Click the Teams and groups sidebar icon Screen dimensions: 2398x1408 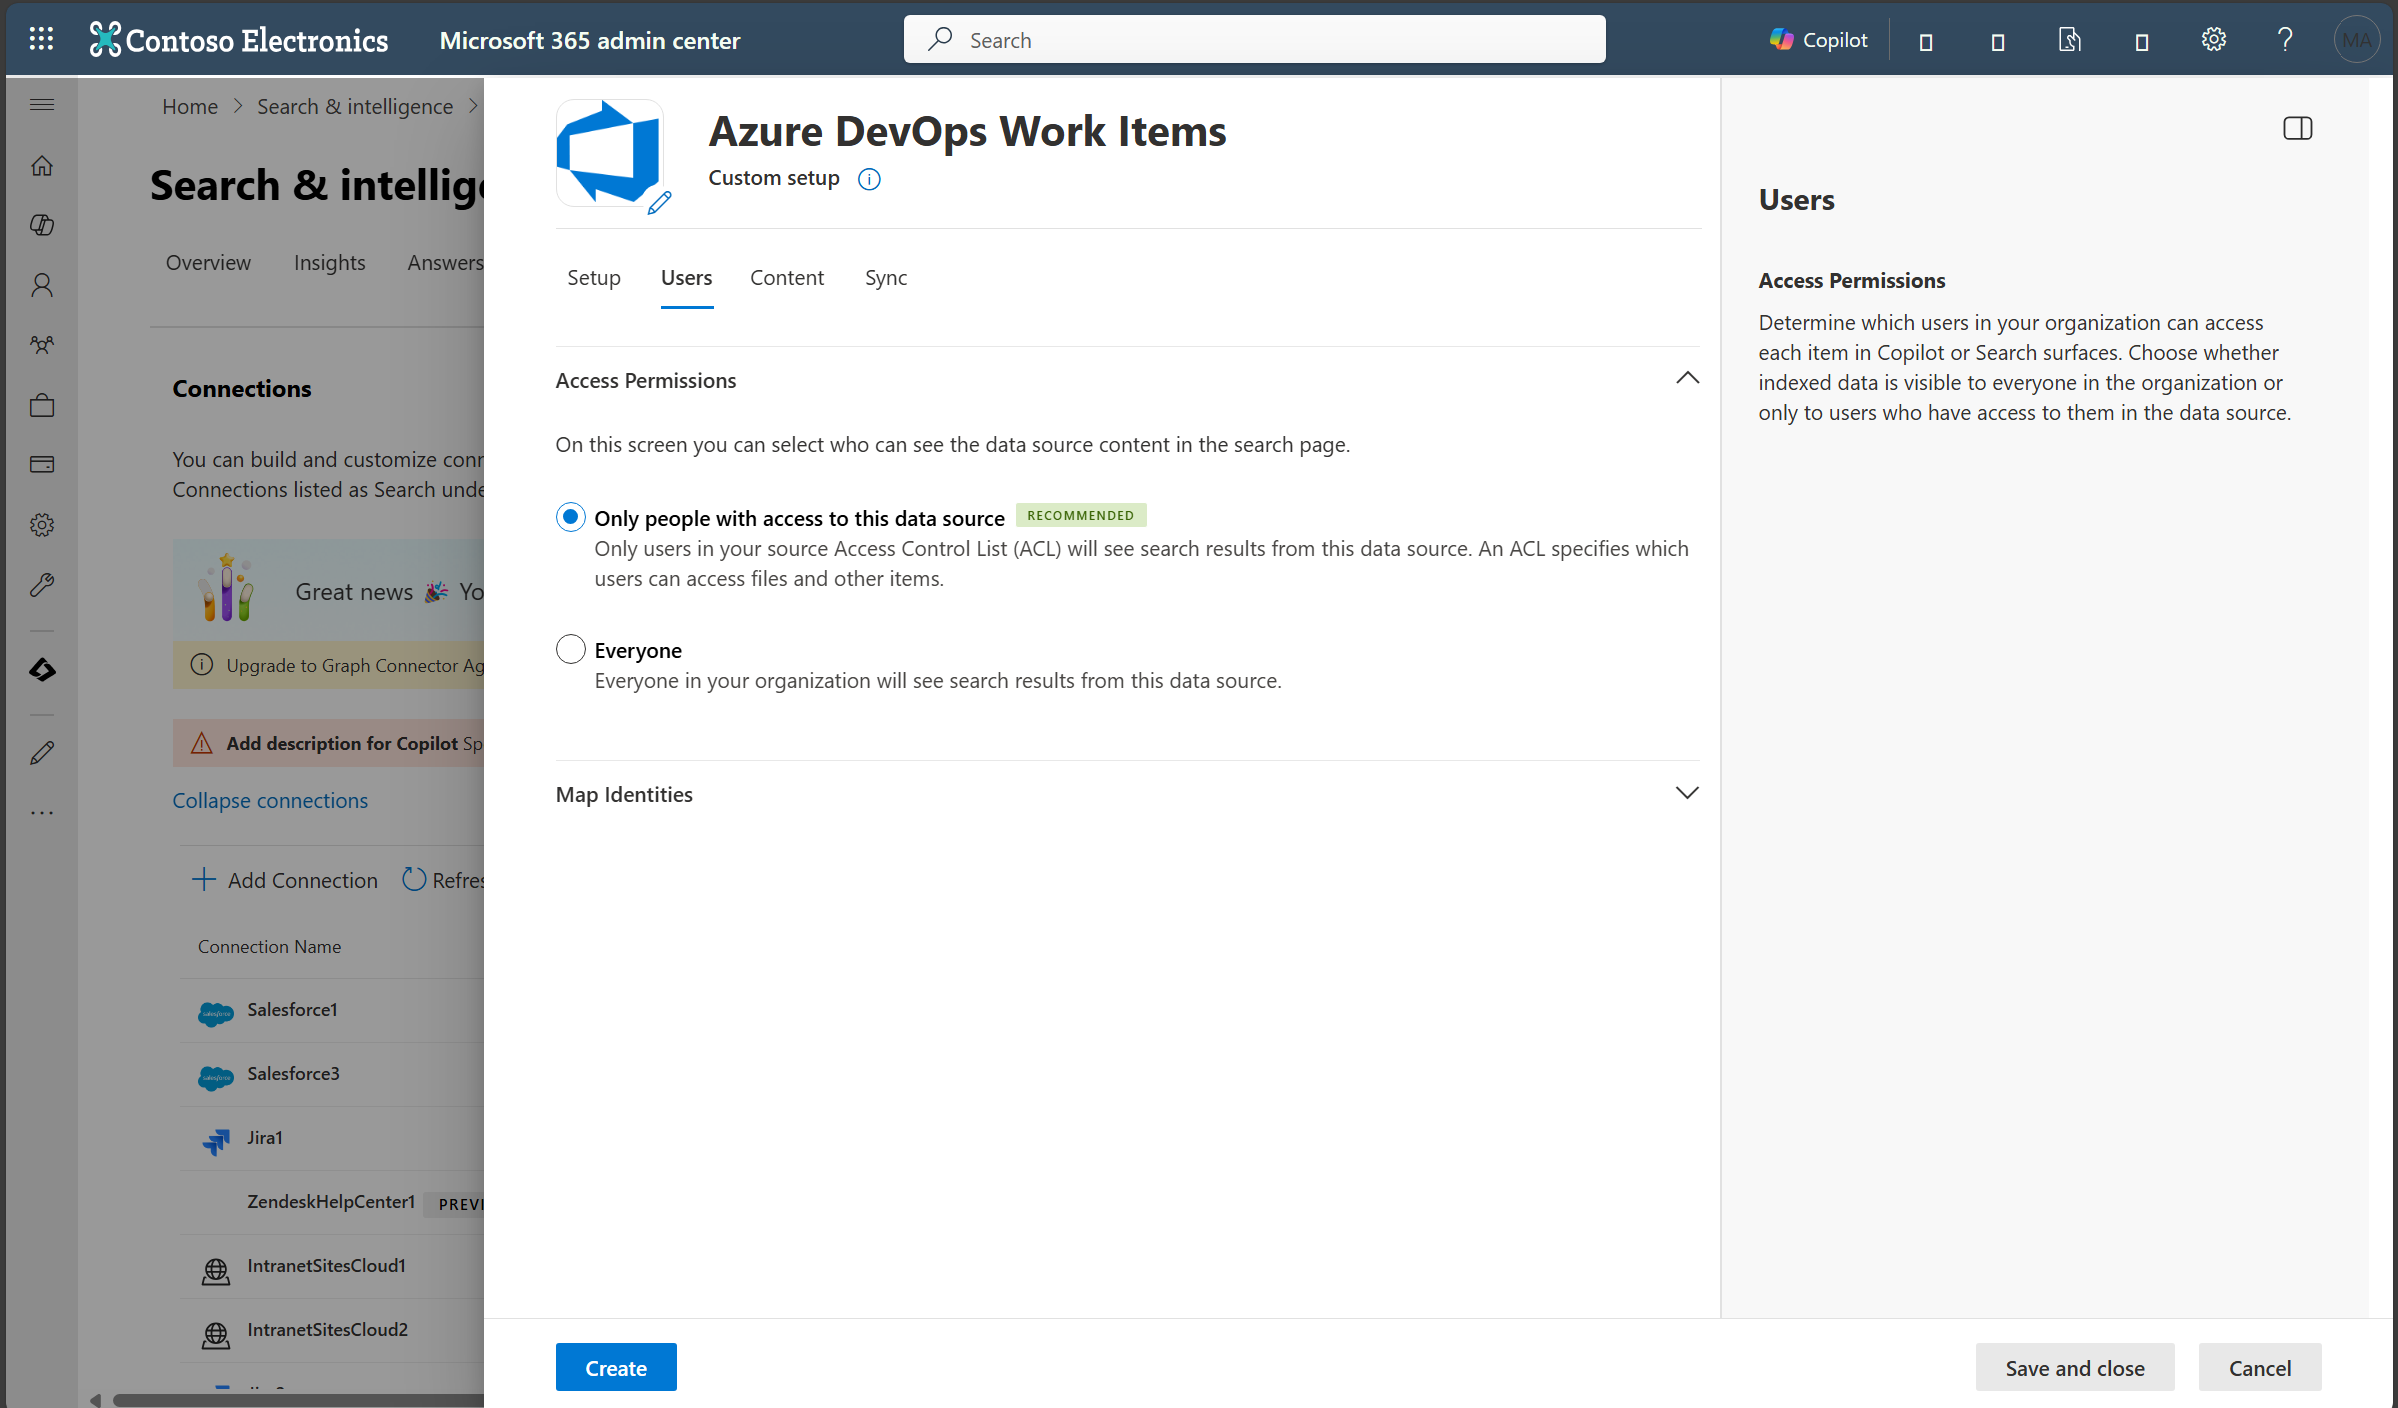tap(42, 345)
